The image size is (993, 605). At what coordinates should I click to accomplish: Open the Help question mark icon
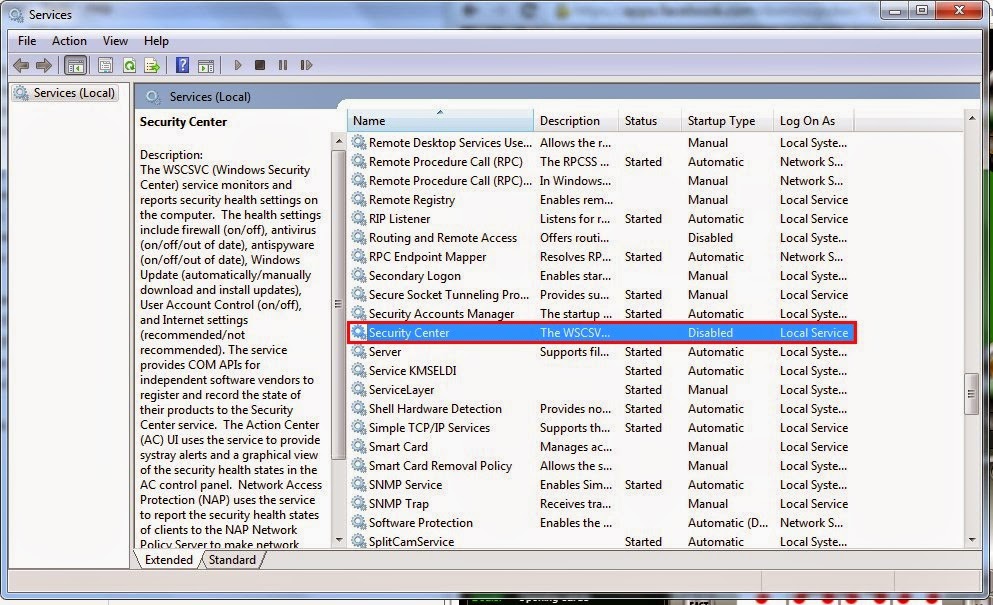(x=182, y=65)
